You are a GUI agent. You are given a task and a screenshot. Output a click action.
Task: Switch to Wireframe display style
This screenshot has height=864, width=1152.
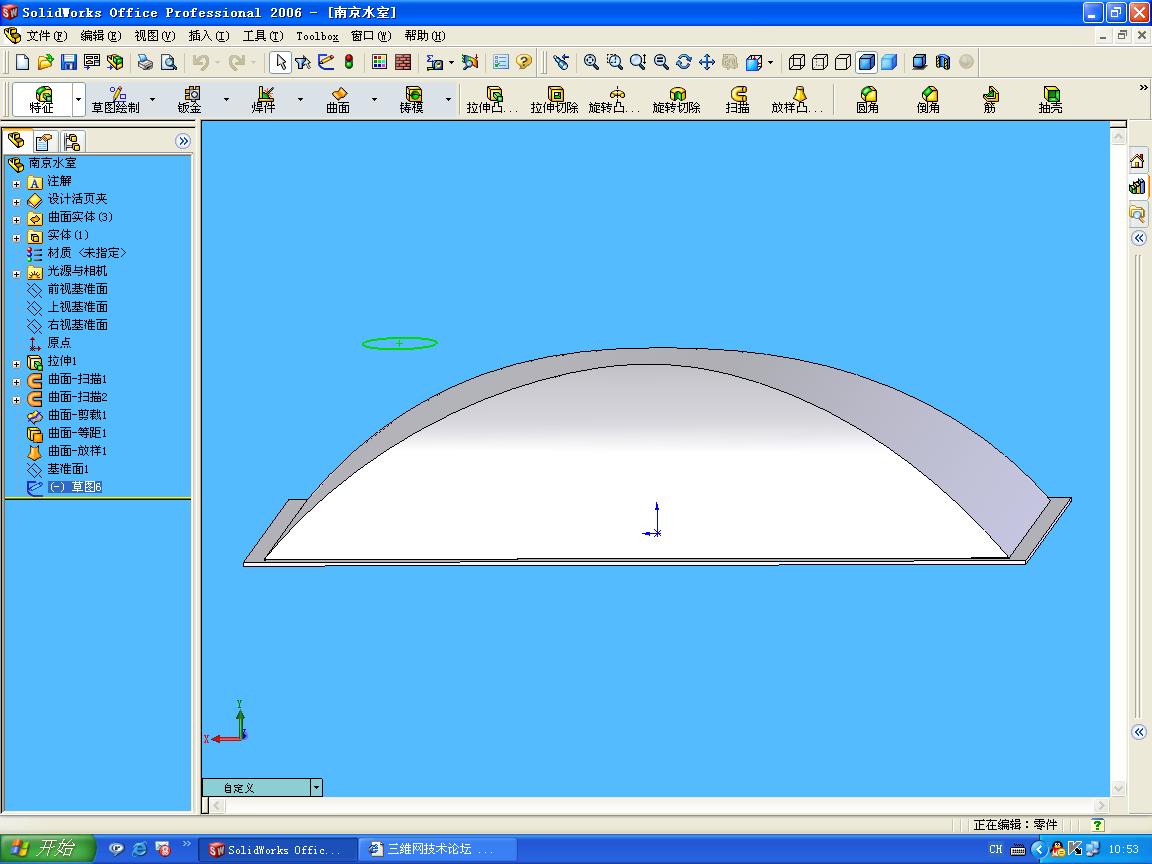pos(796,62)
